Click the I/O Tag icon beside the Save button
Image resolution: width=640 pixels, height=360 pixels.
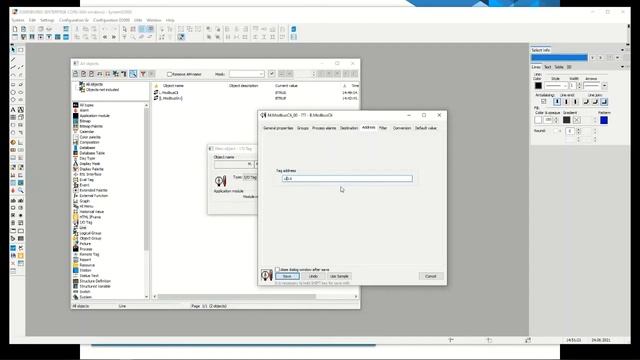267,275
